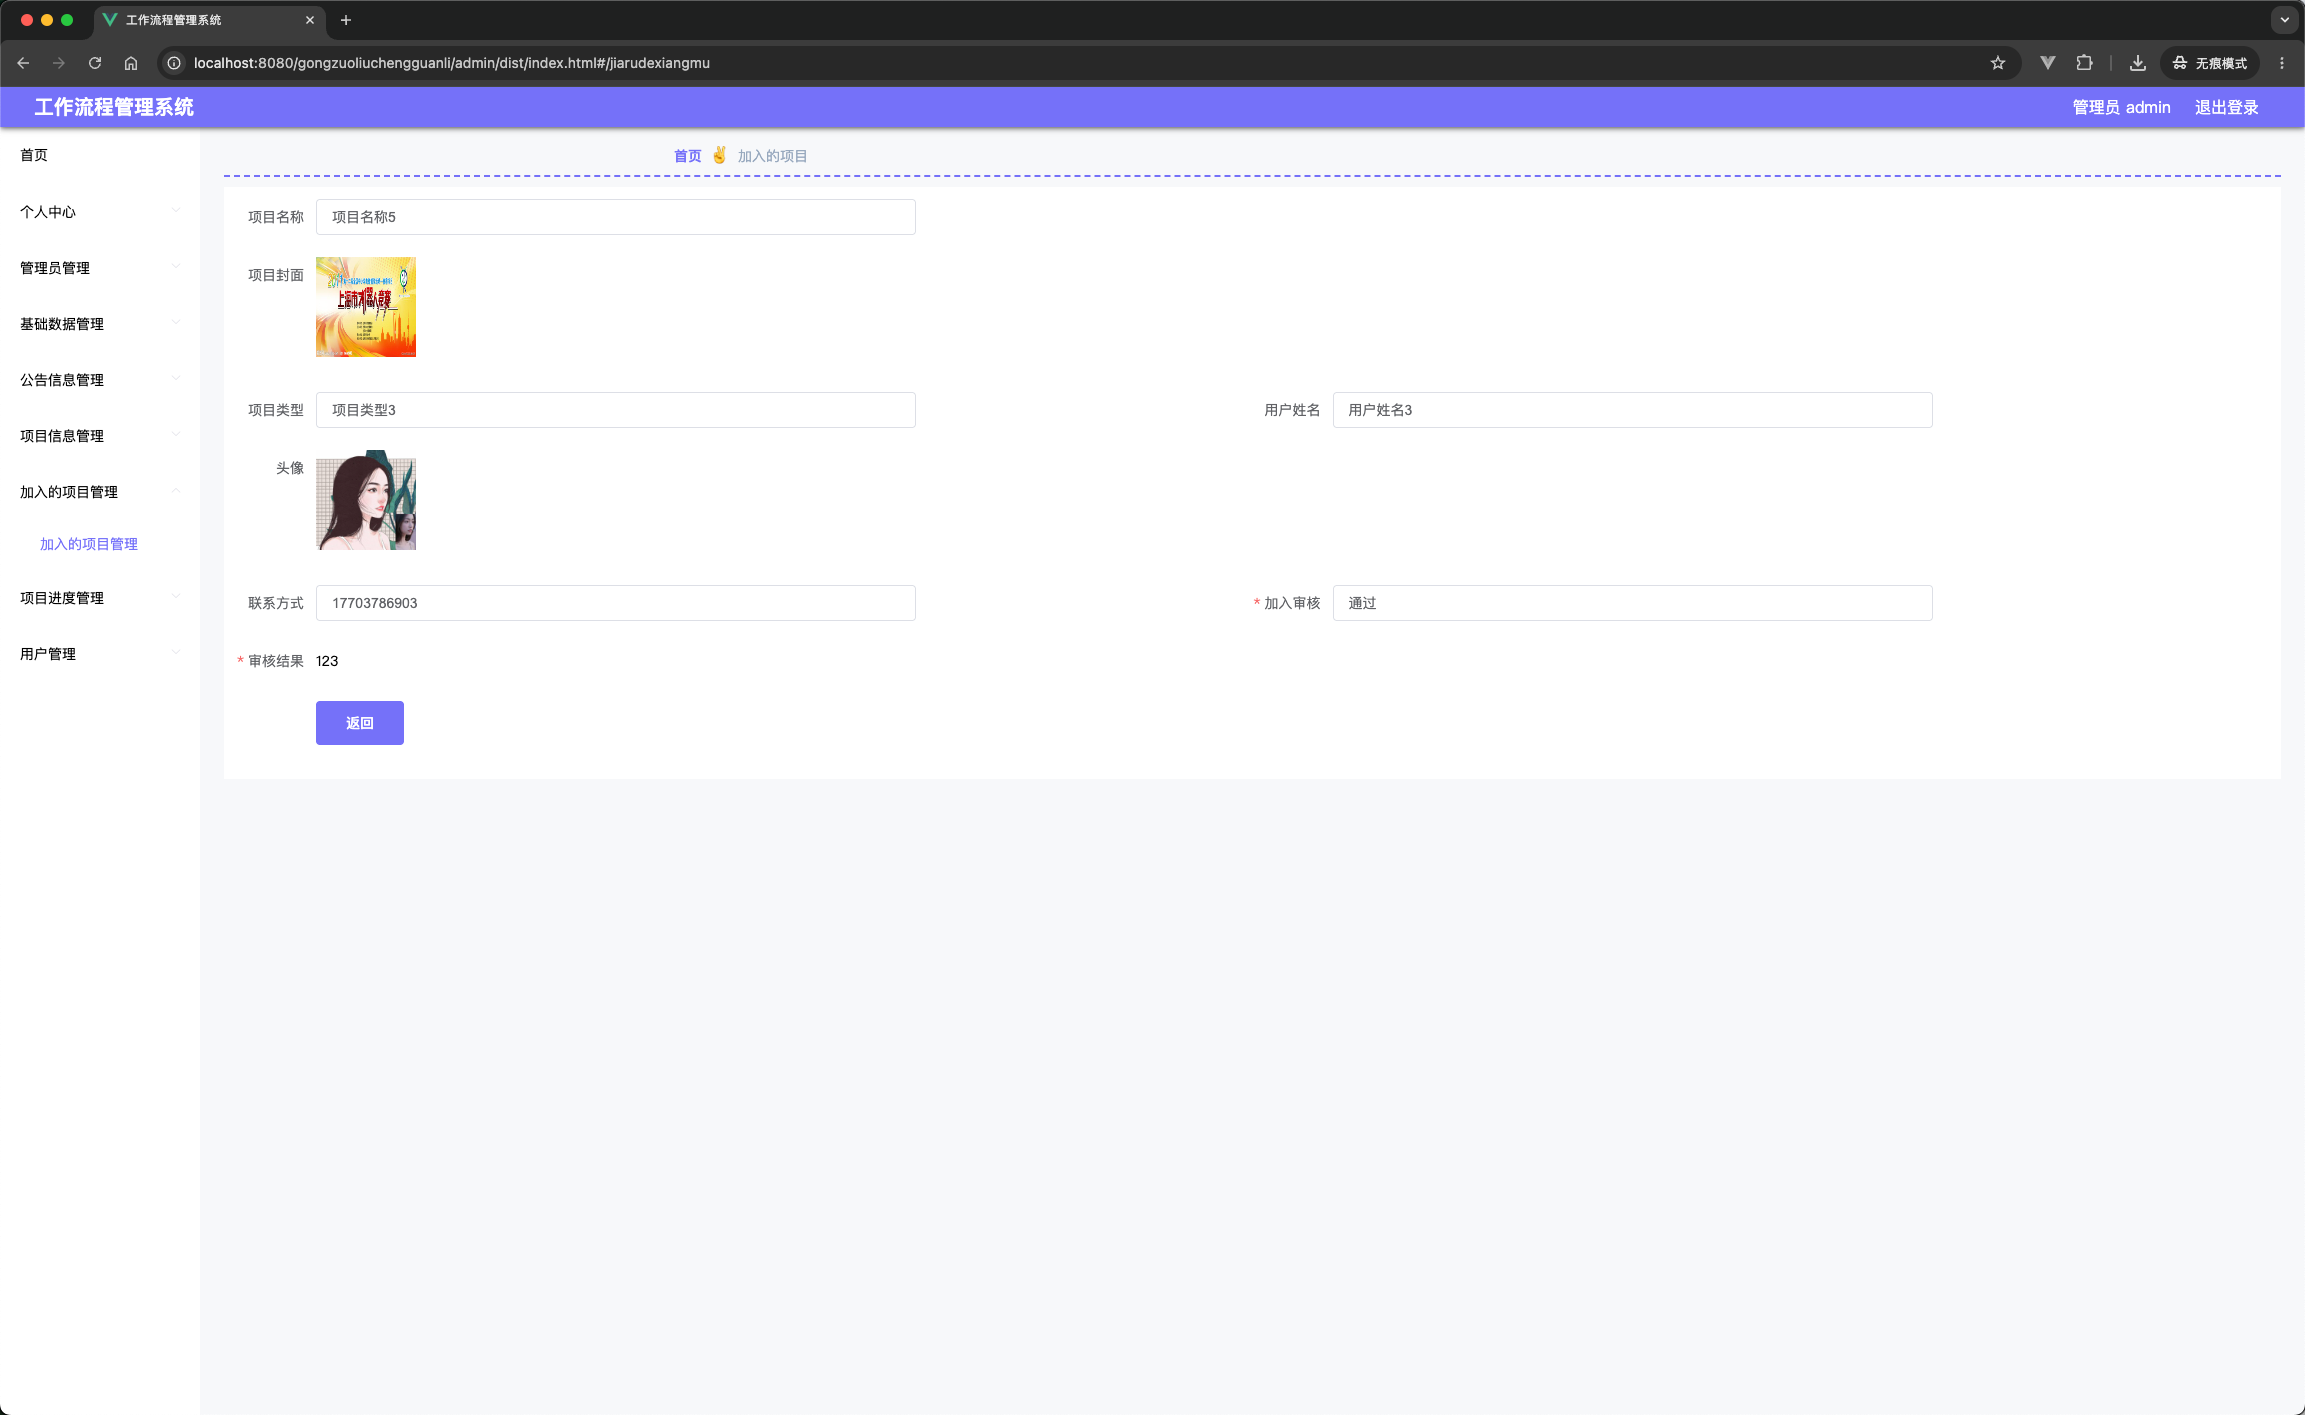Image resolution: width=2305 pixels, height=1415 pixels.
Task: Click the 加入审核 field showing 通过
Action: pos(1632,603)
